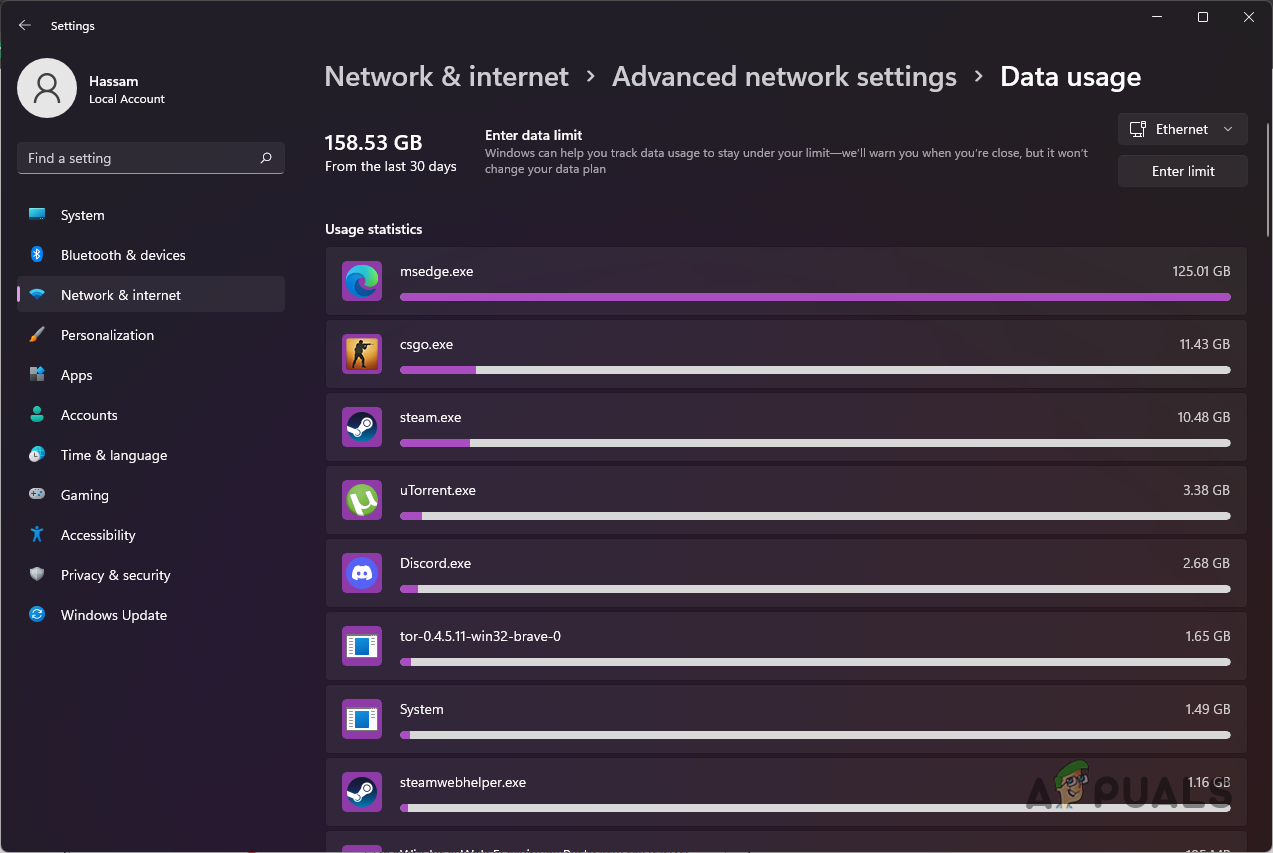This screenshot has height=853, width=1273.
Task: Click the steamwebhelper.exe icon
Action: click(361, 792)
